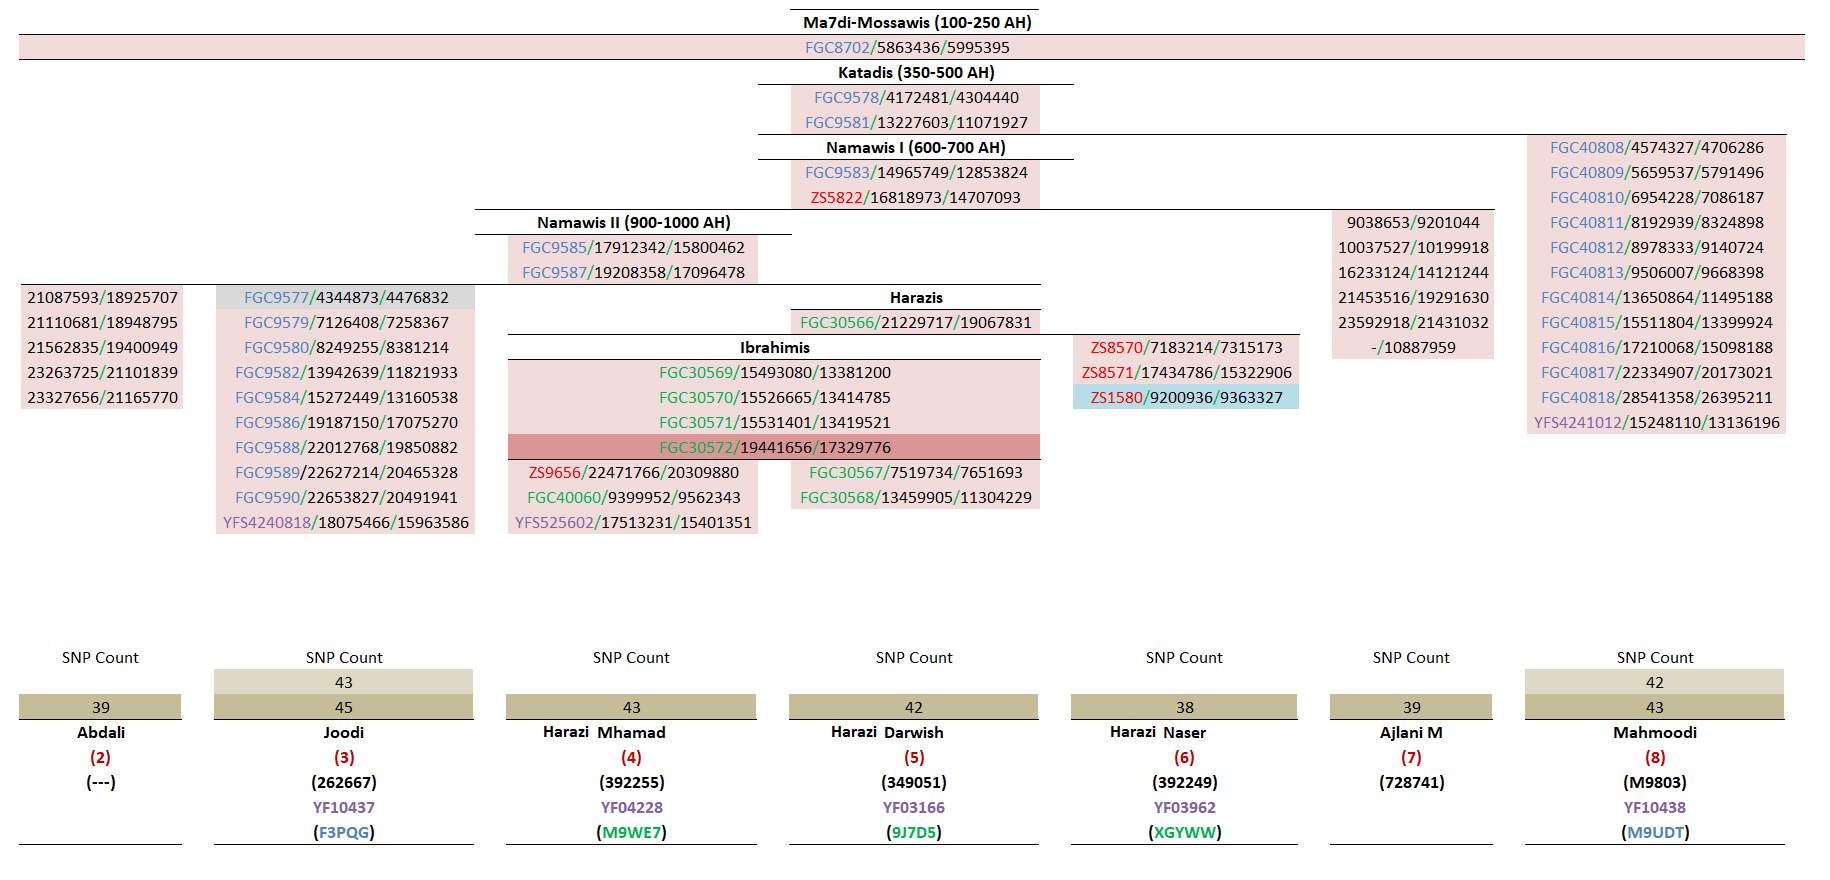Open the YF10437 ID under Joodi
This screenshot has height=880, width=1830.
coord(343,807)
